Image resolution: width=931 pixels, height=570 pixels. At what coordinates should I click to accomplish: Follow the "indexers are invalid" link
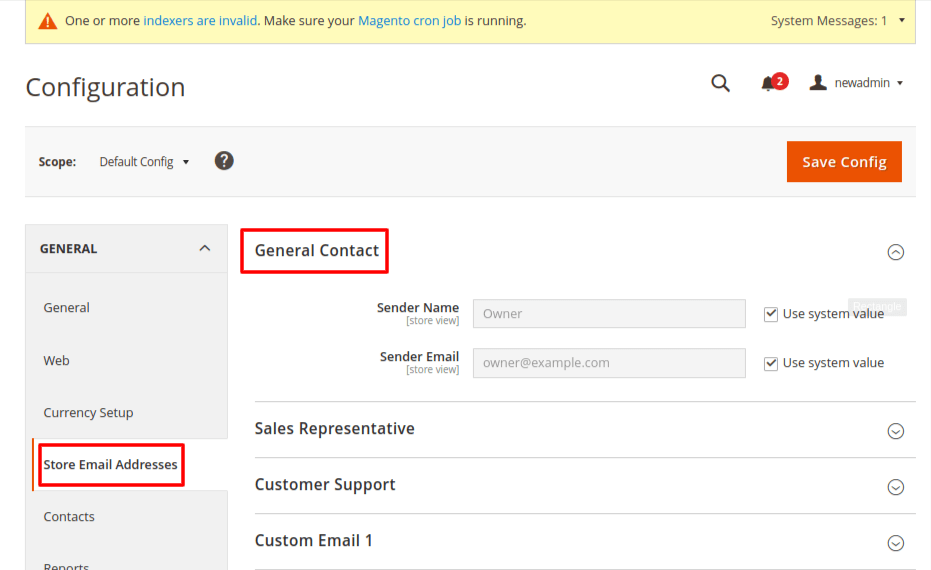pos(199,21)
